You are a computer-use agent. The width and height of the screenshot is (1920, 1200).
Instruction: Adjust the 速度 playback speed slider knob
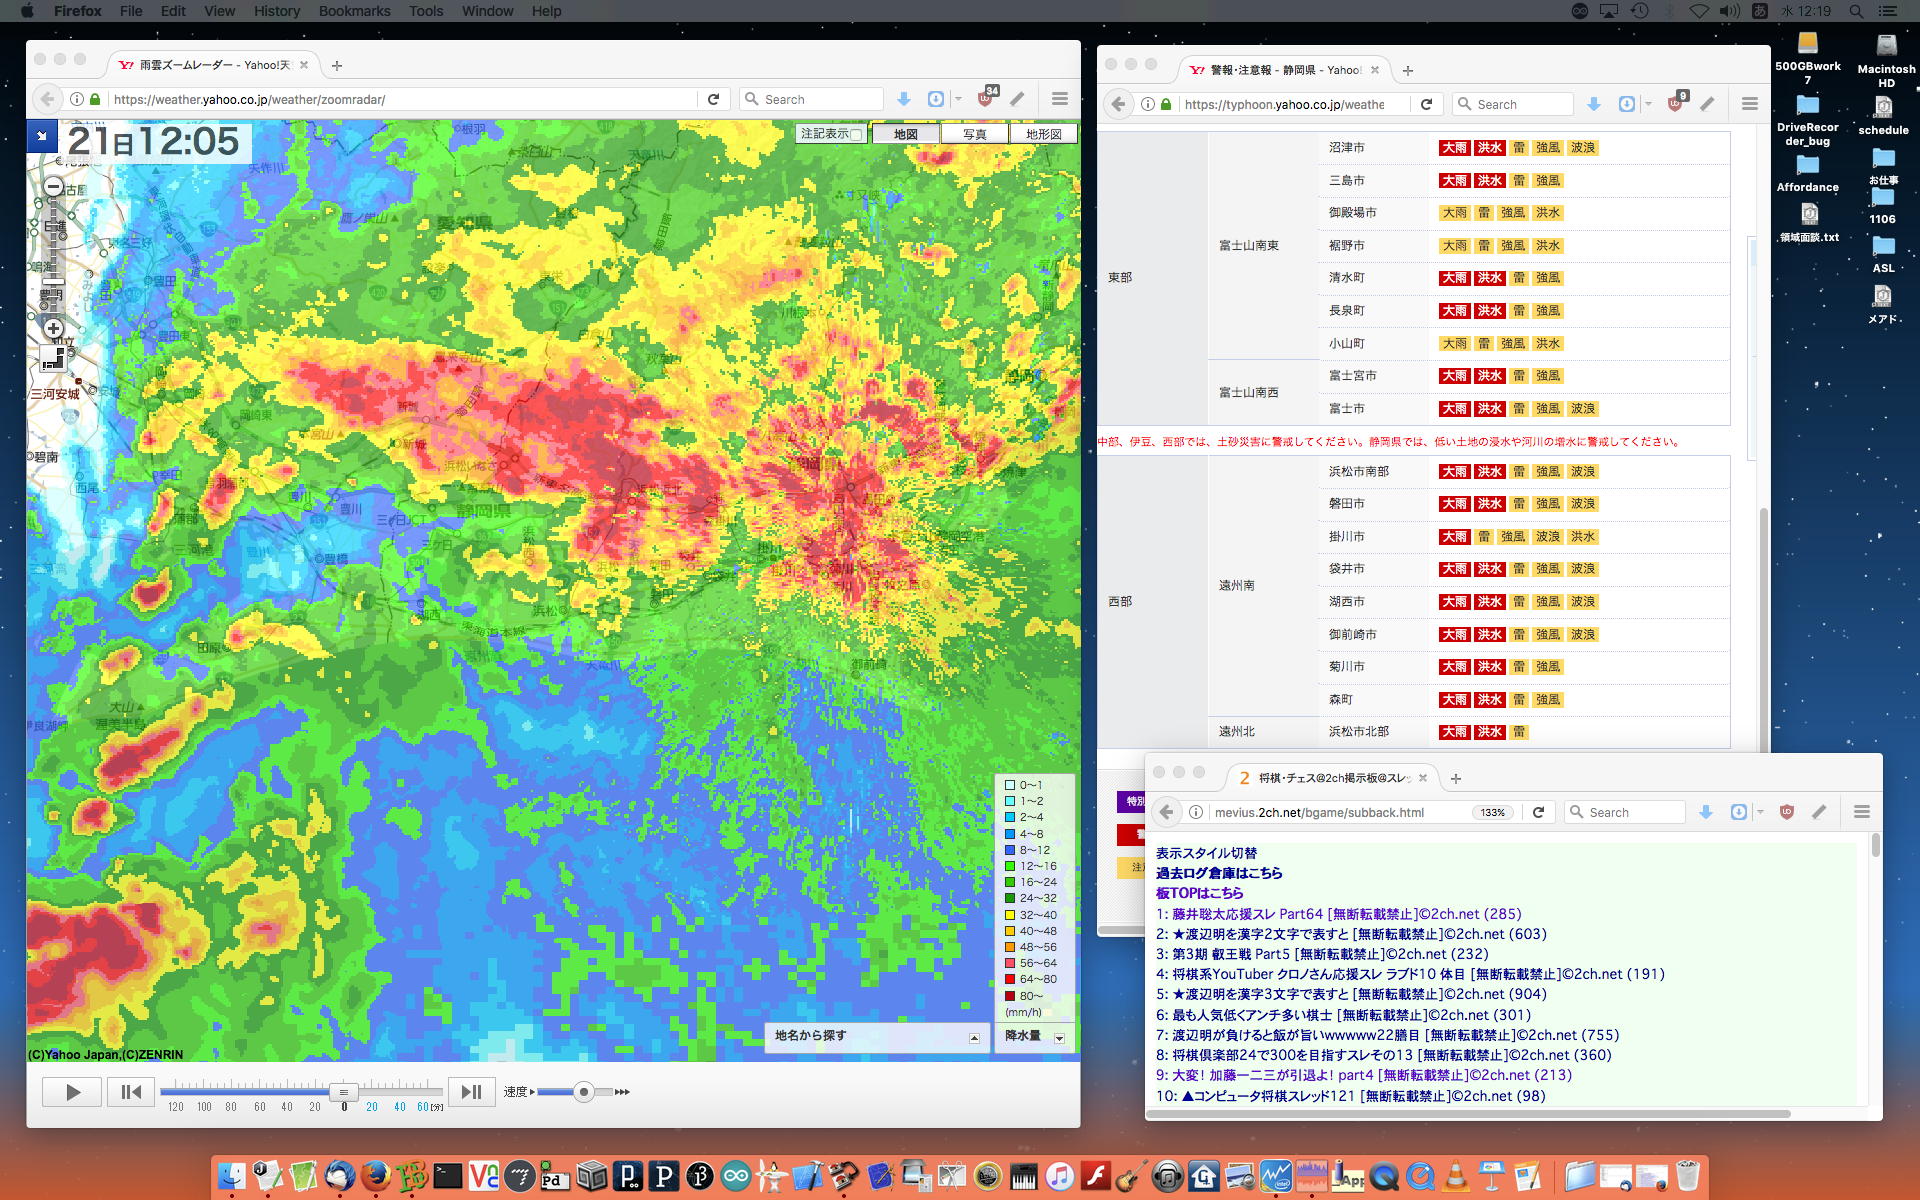[x=583, y=1092]
